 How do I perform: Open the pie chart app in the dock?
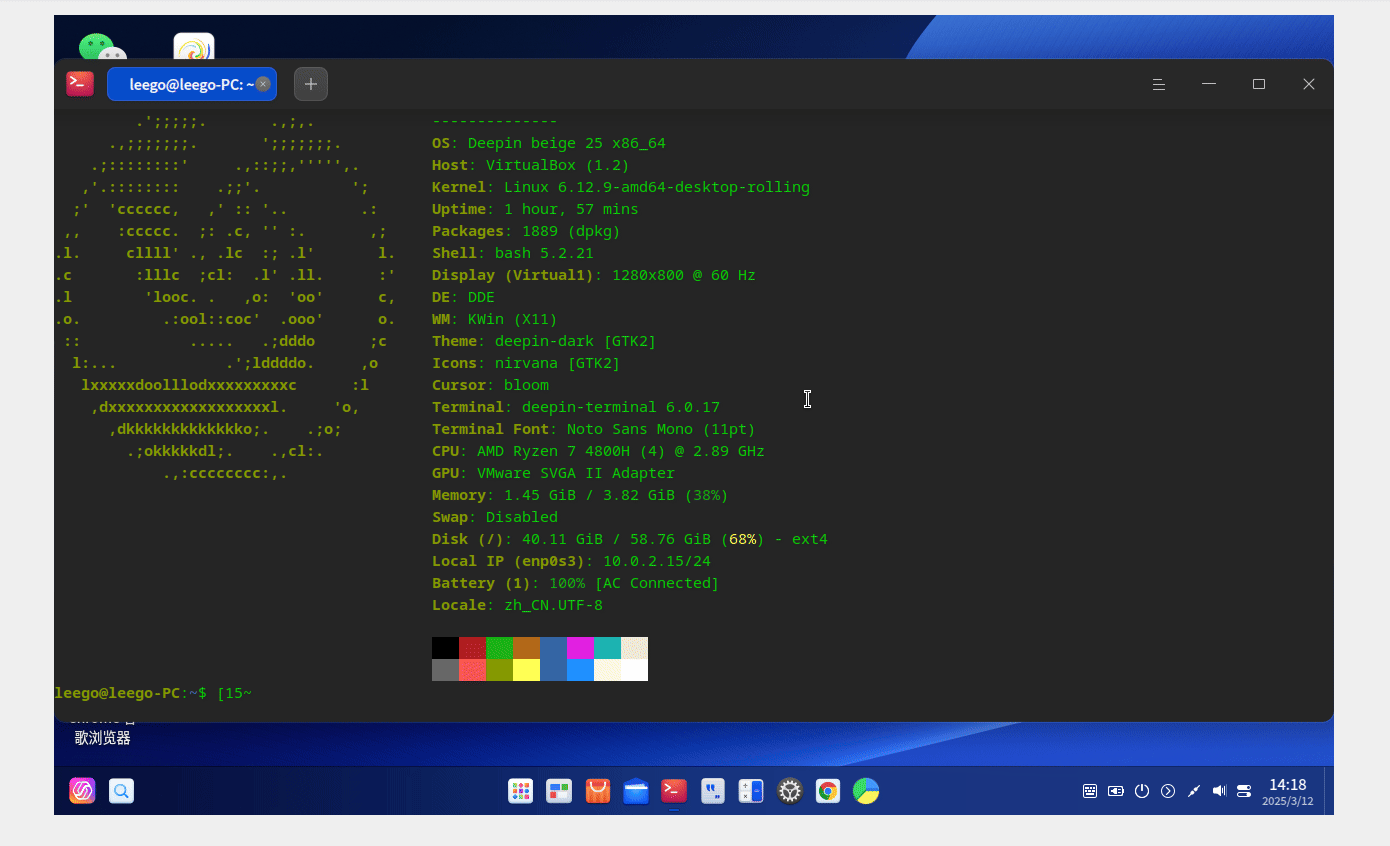tap(866, 791)
